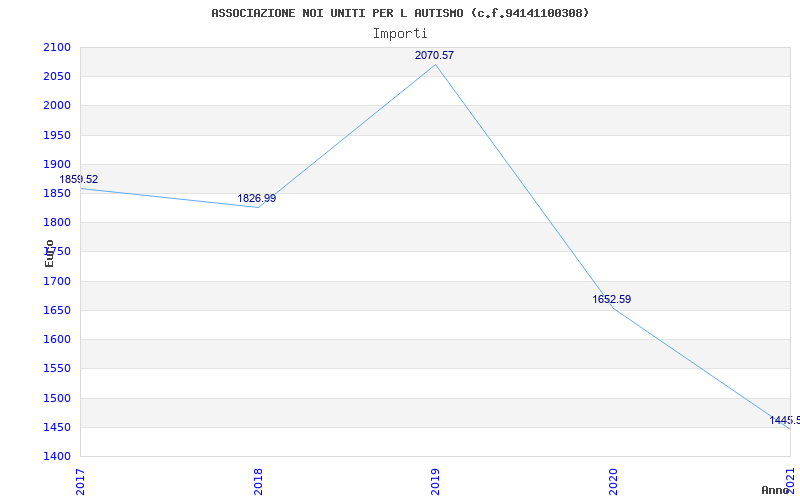Click the 1500 y-axis value
The width and height of the screenshot is (800, 500).
click(x=57, y=398)
